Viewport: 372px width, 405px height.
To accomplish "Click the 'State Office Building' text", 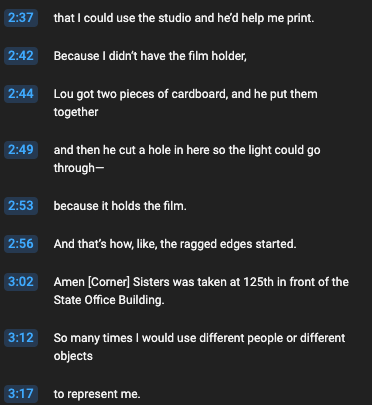I will [x=109, y=300].
